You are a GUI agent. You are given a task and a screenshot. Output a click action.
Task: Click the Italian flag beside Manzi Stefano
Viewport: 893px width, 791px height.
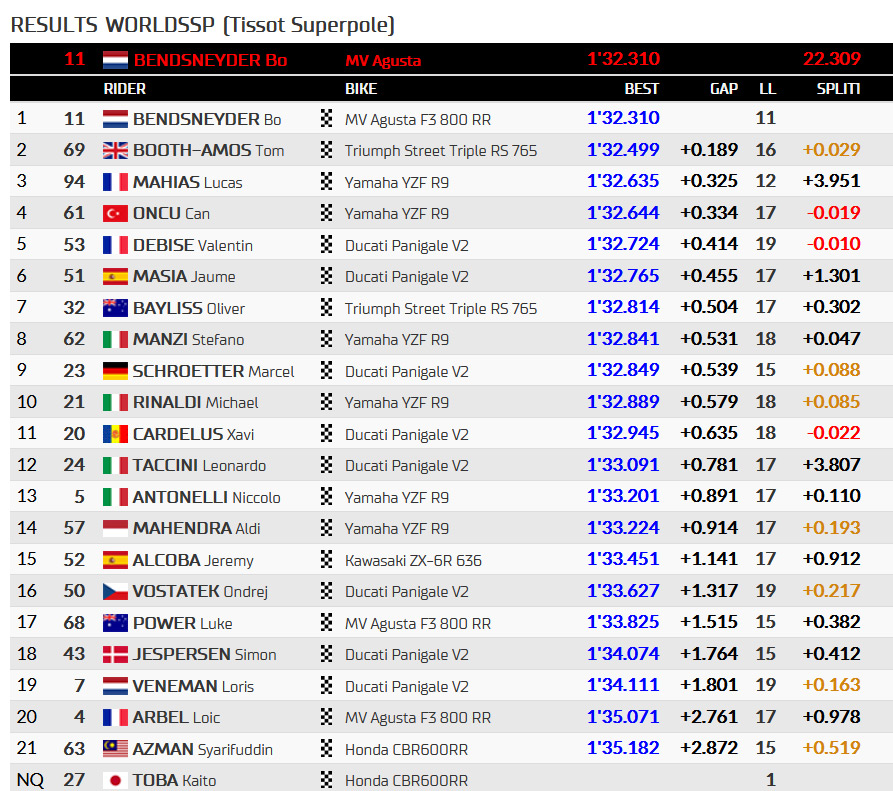115,339
